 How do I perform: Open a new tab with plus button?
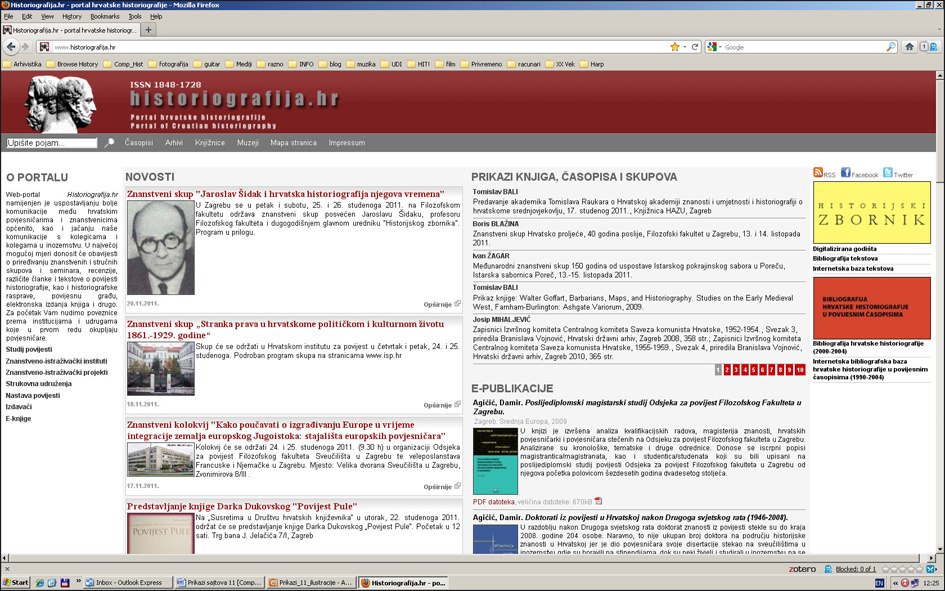click(x=149, y=30)
